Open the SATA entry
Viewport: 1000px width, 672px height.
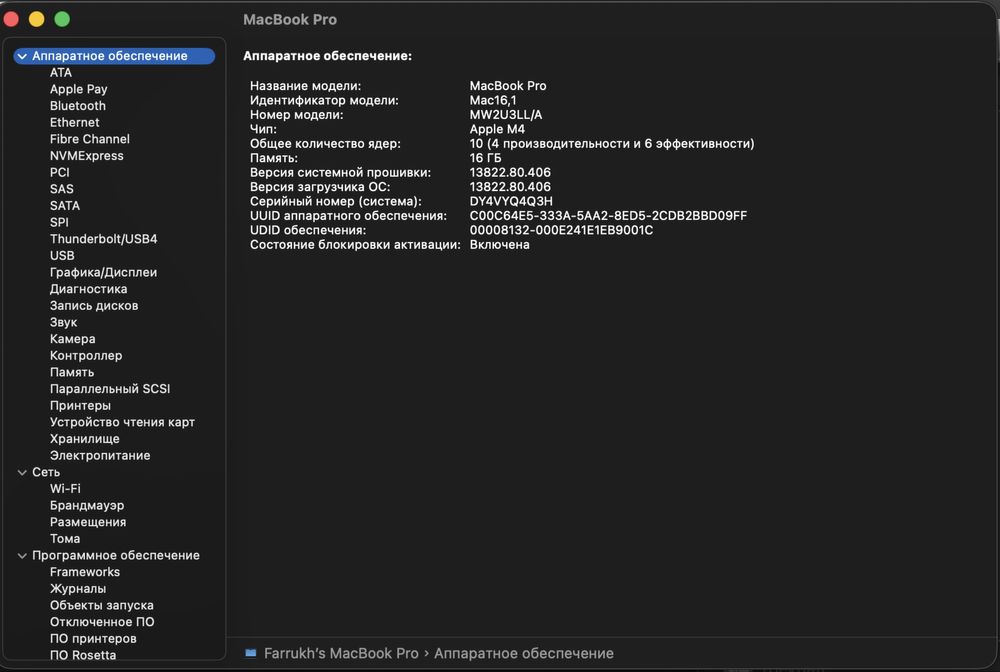[64, 205]
